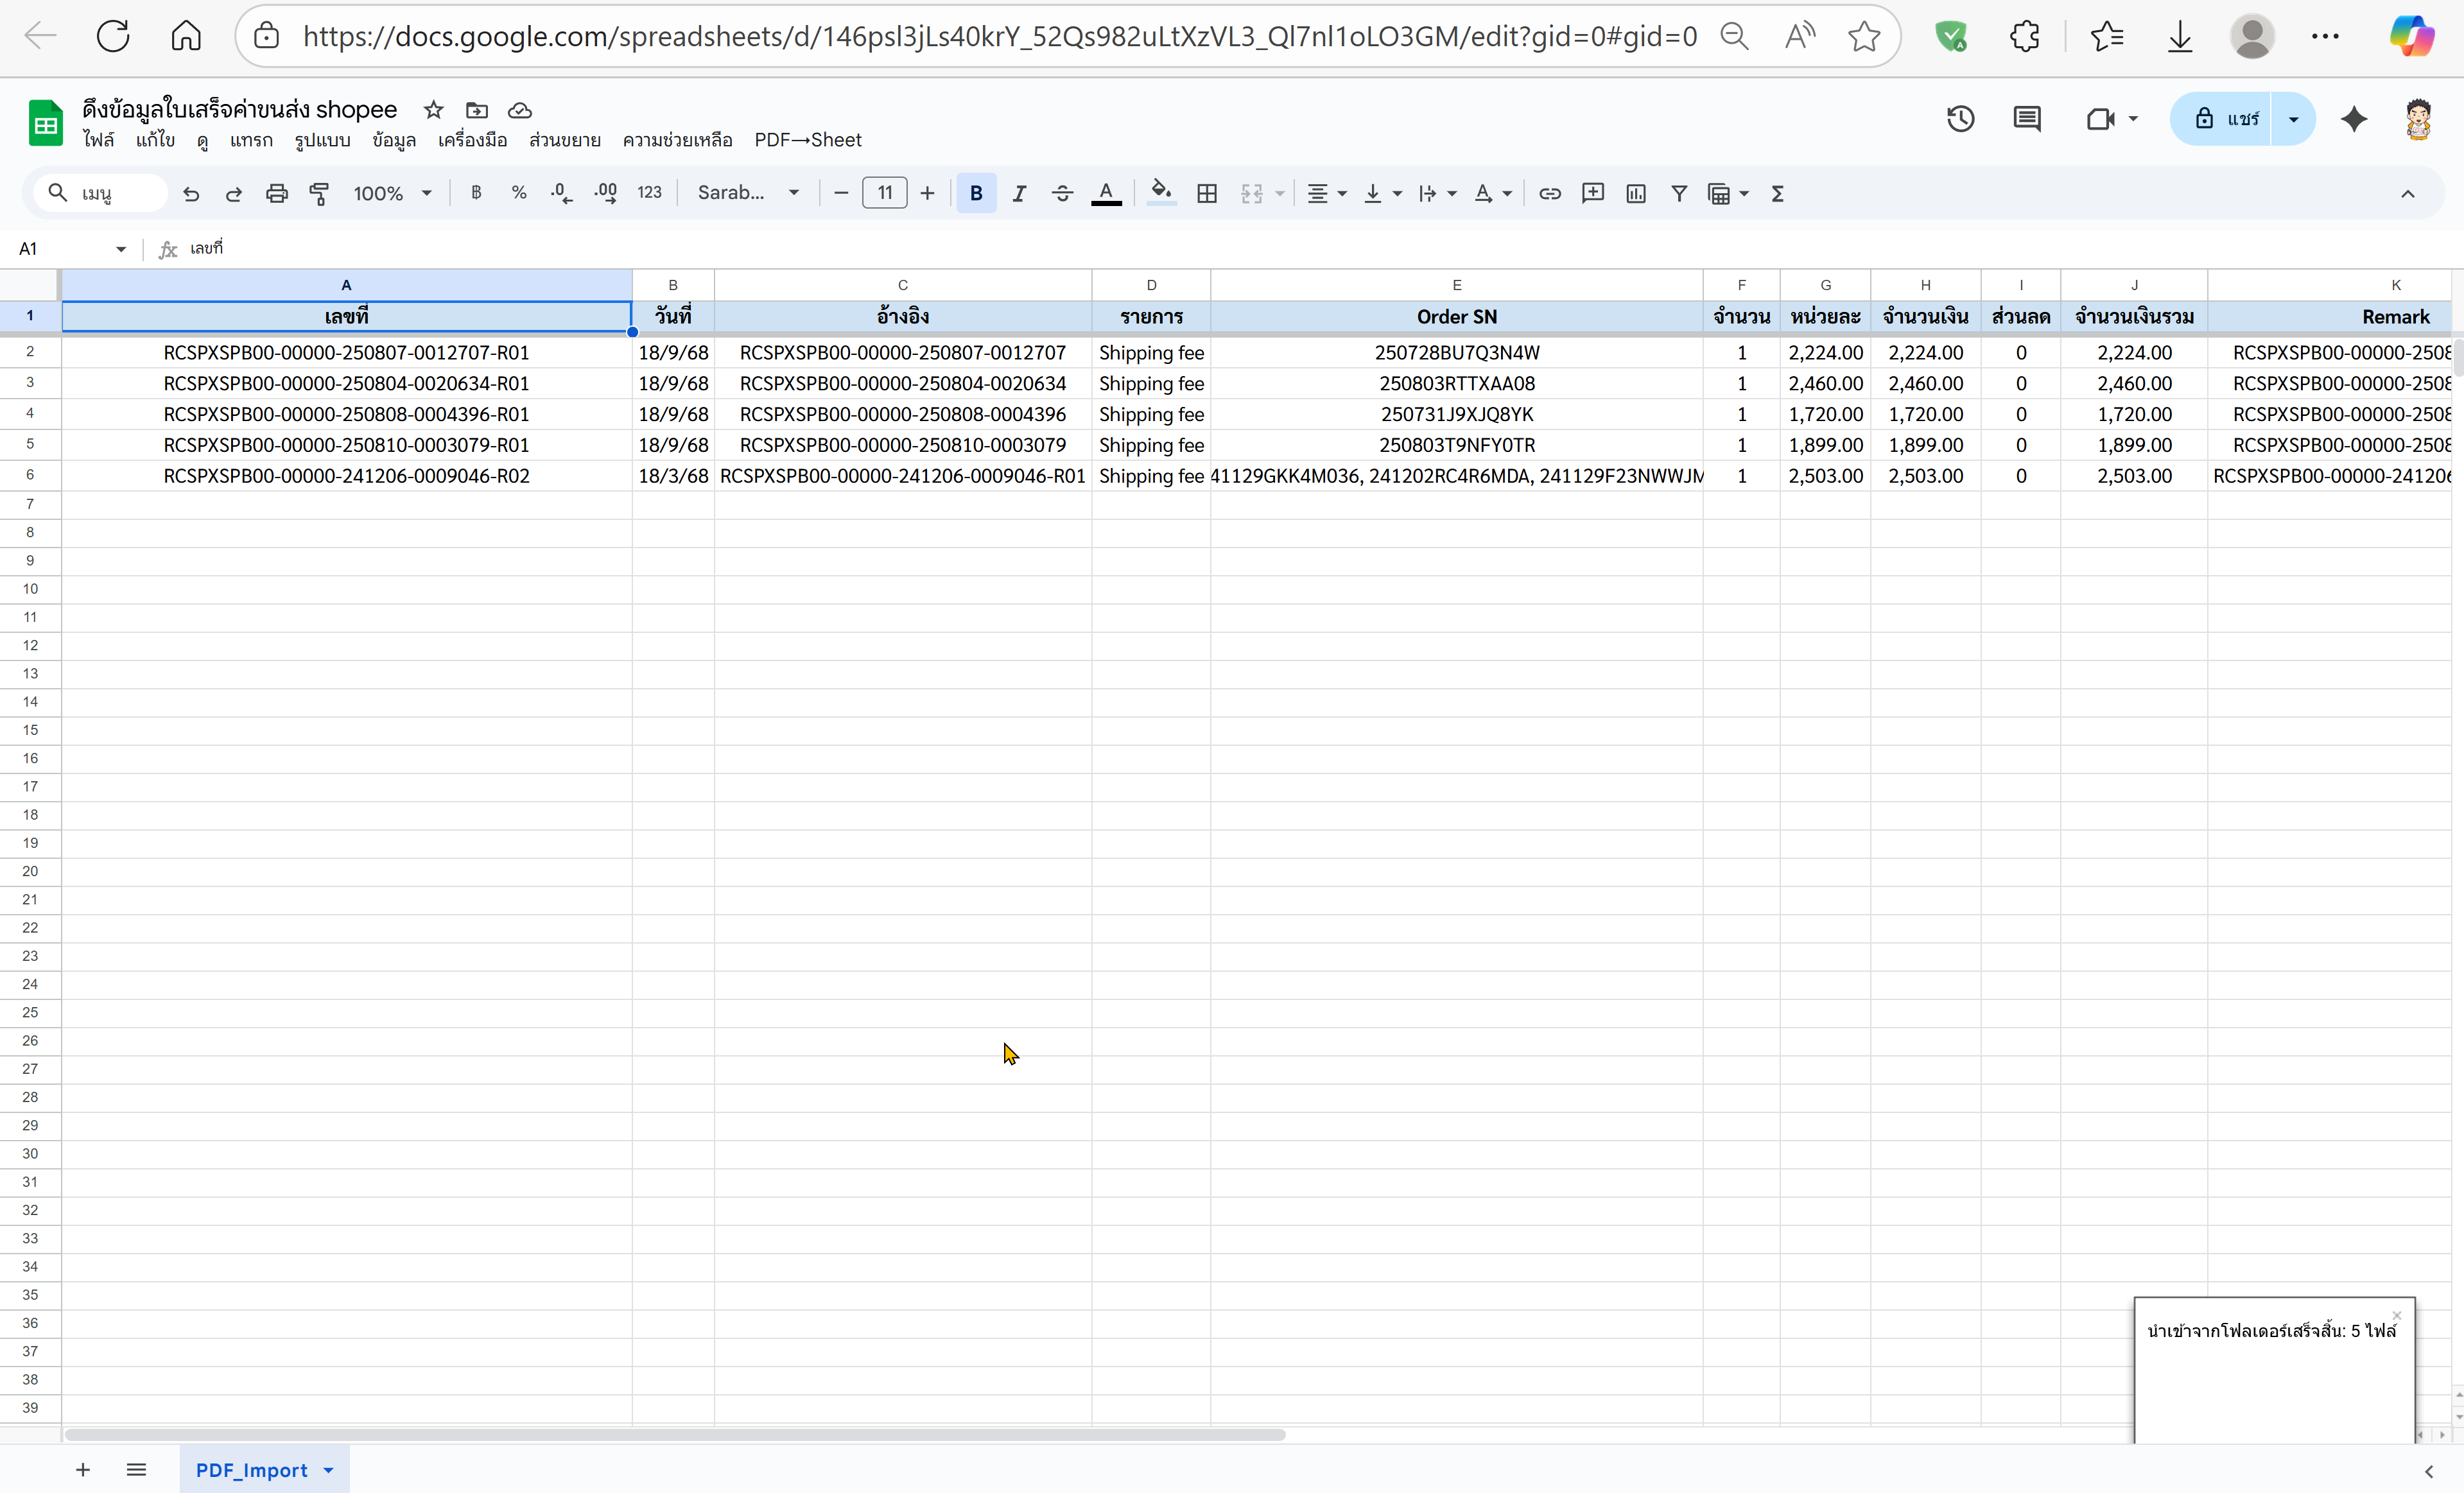Viewport: 2464px width, 1493px height.
Task: Click the print icon in toolbar
Action: (277, 194)
